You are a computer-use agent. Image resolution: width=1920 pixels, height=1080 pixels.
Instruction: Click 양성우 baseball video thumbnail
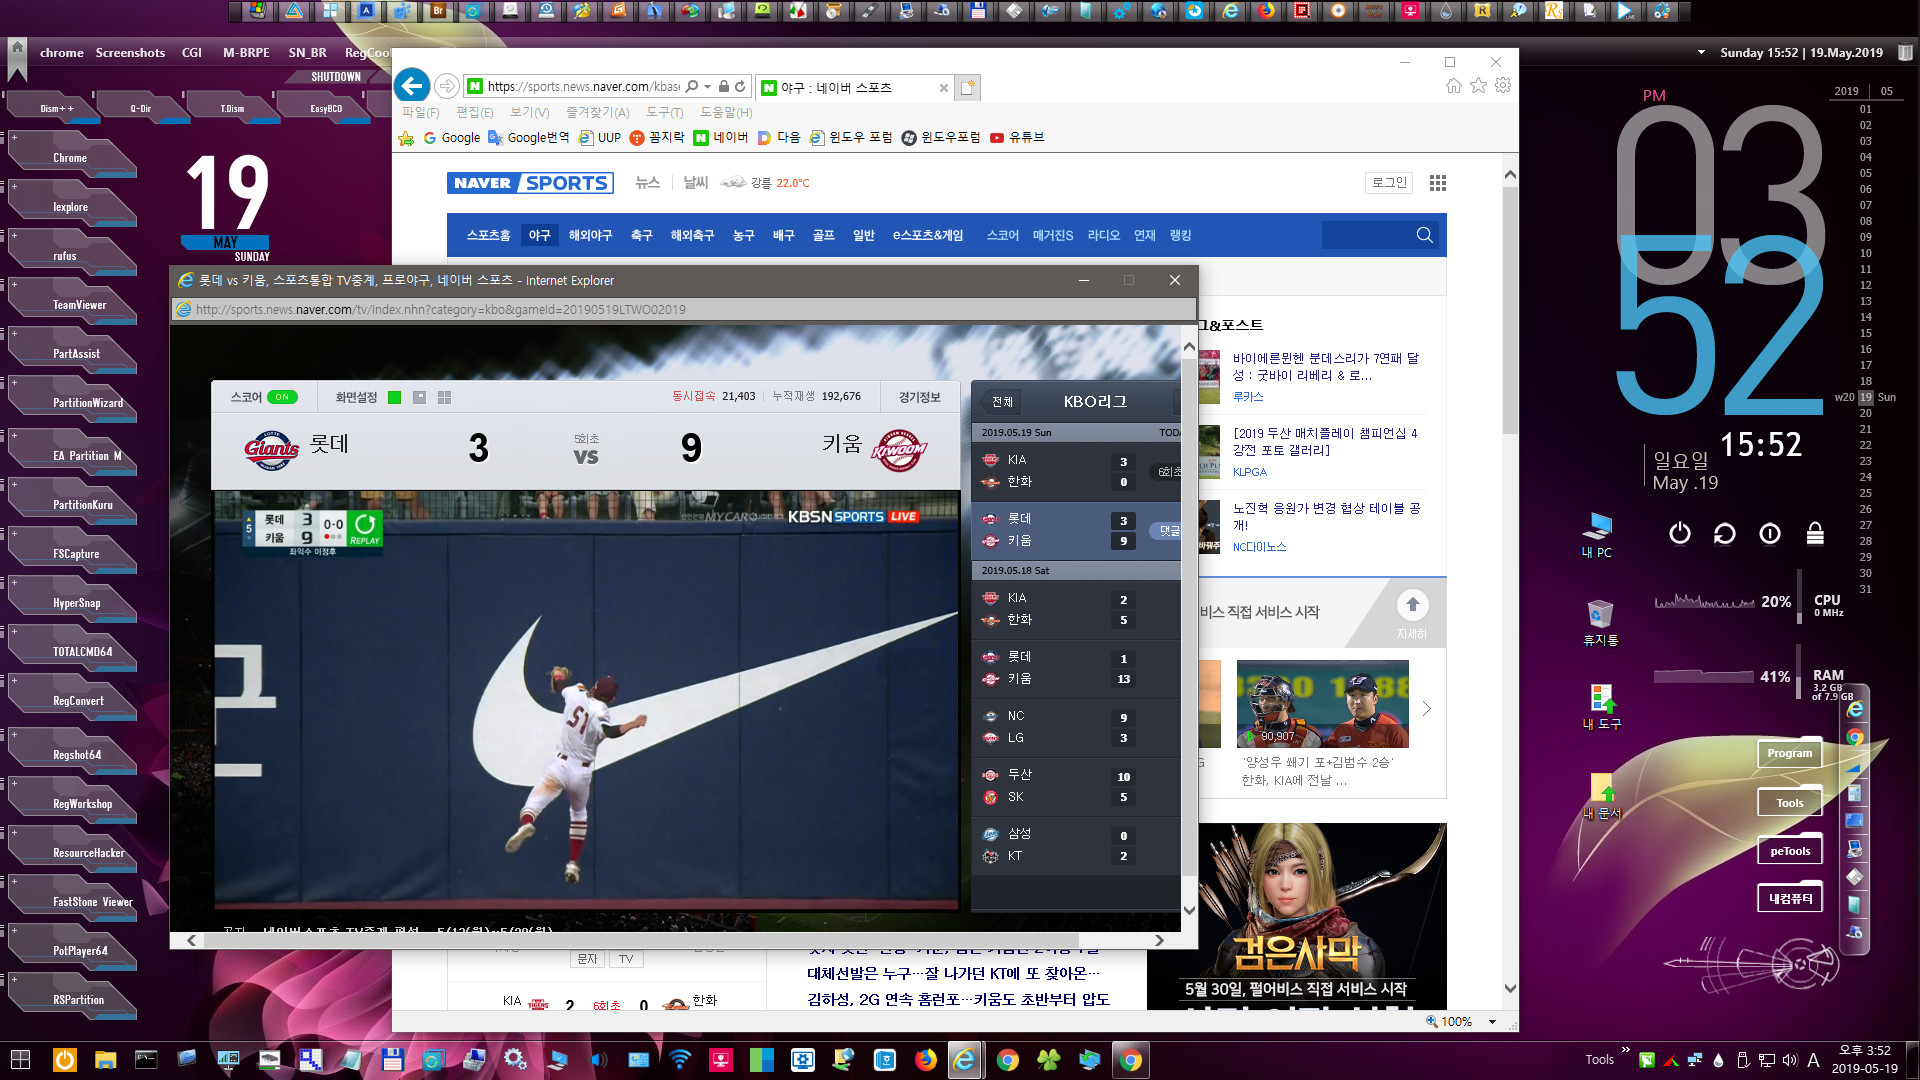1322,704
